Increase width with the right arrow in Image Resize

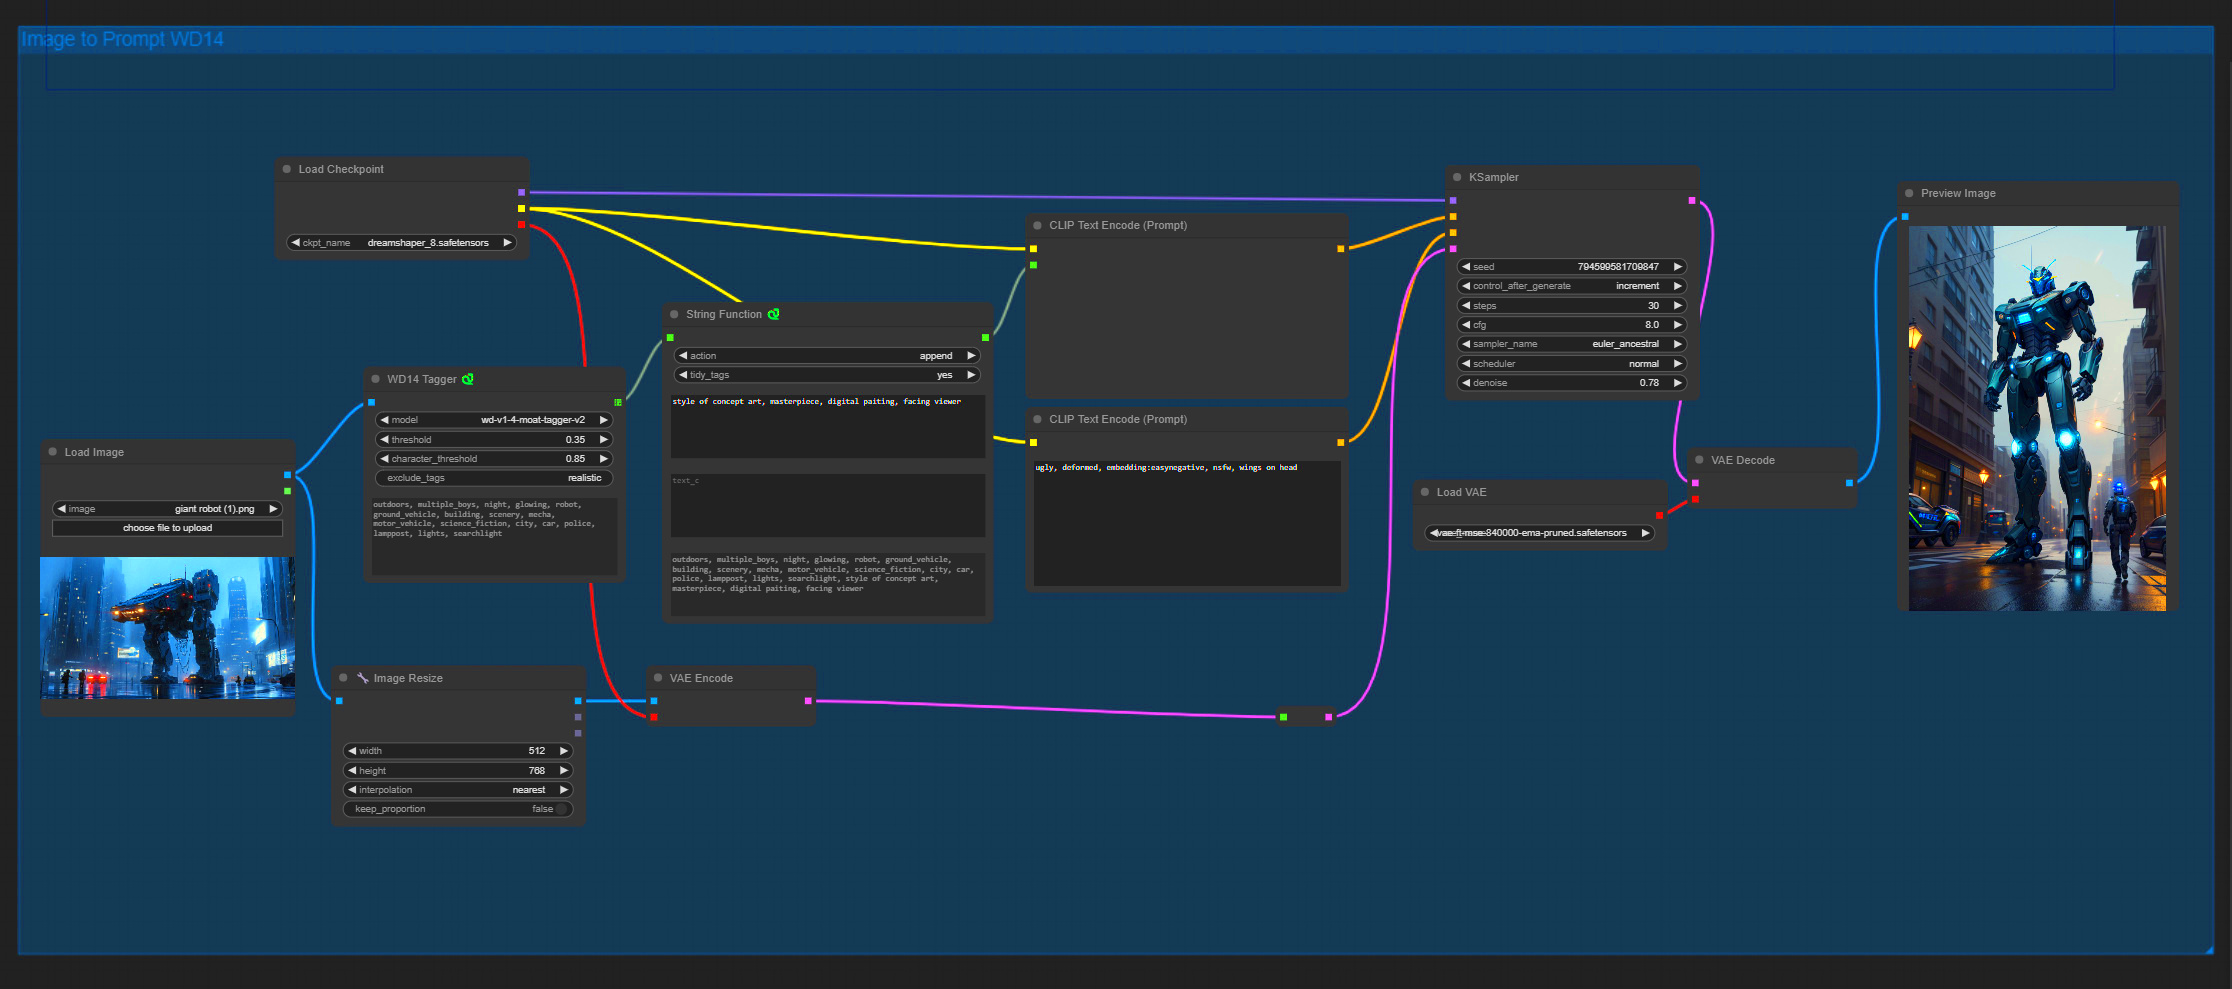tap(564, 751)
